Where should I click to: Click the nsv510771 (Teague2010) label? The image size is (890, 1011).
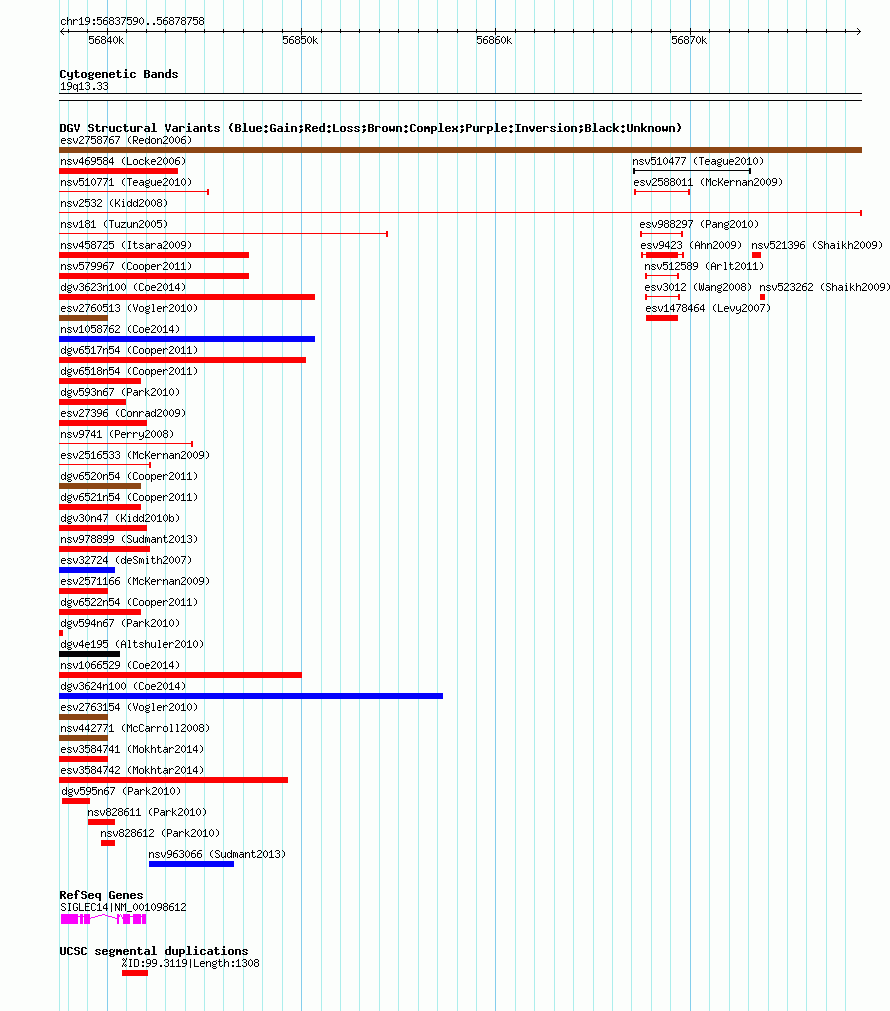coord(126,182)
